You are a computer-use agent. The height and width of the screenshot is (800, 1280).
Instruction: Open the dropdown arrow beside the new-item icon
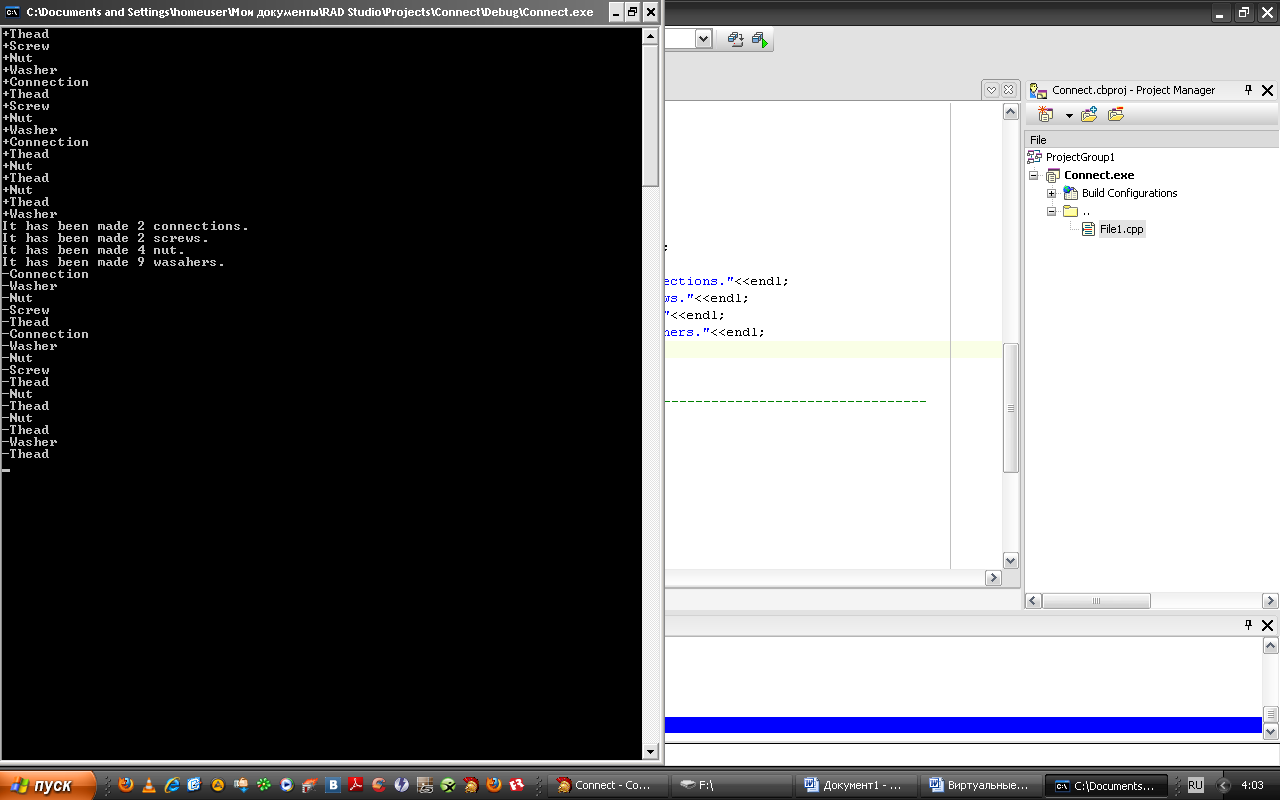point(1068,116)
